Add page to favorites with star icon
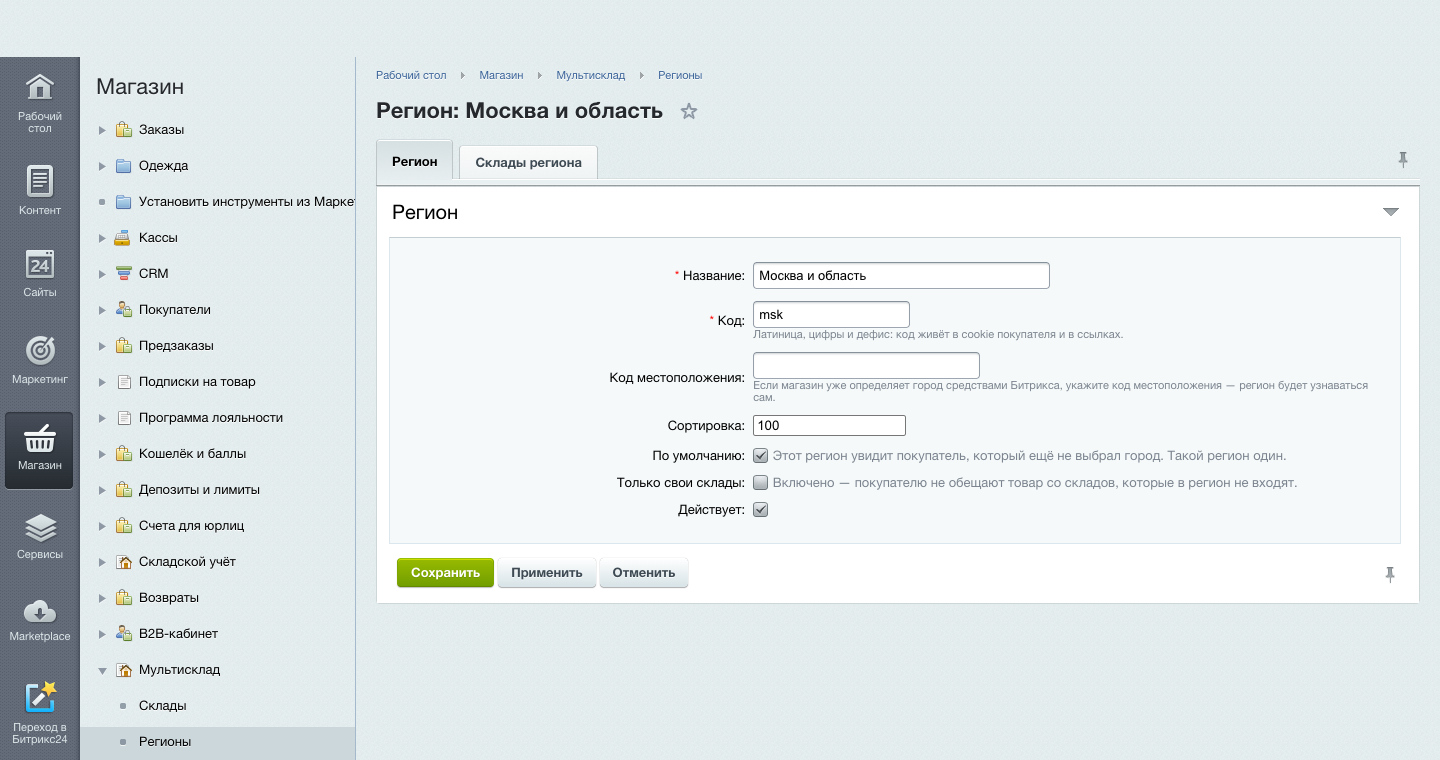 coord(688,111)
